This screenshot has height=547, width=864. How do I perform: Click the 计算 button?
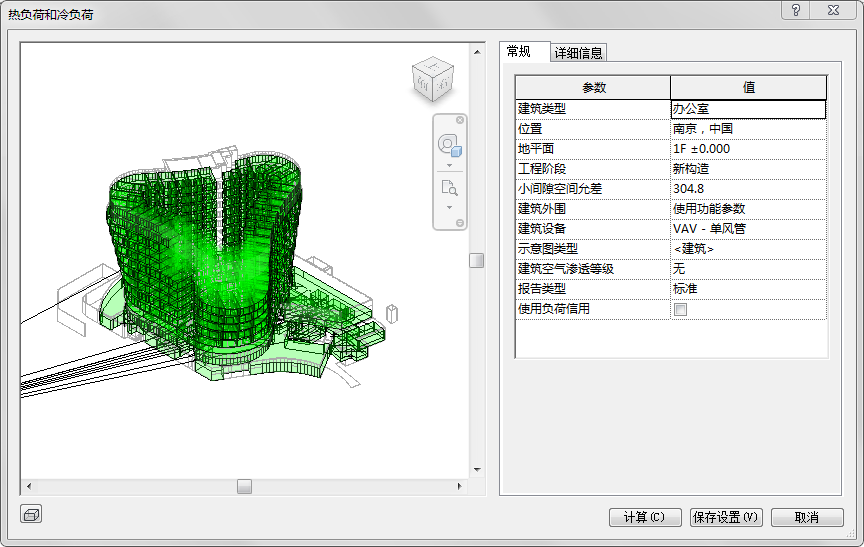(644, 517)
